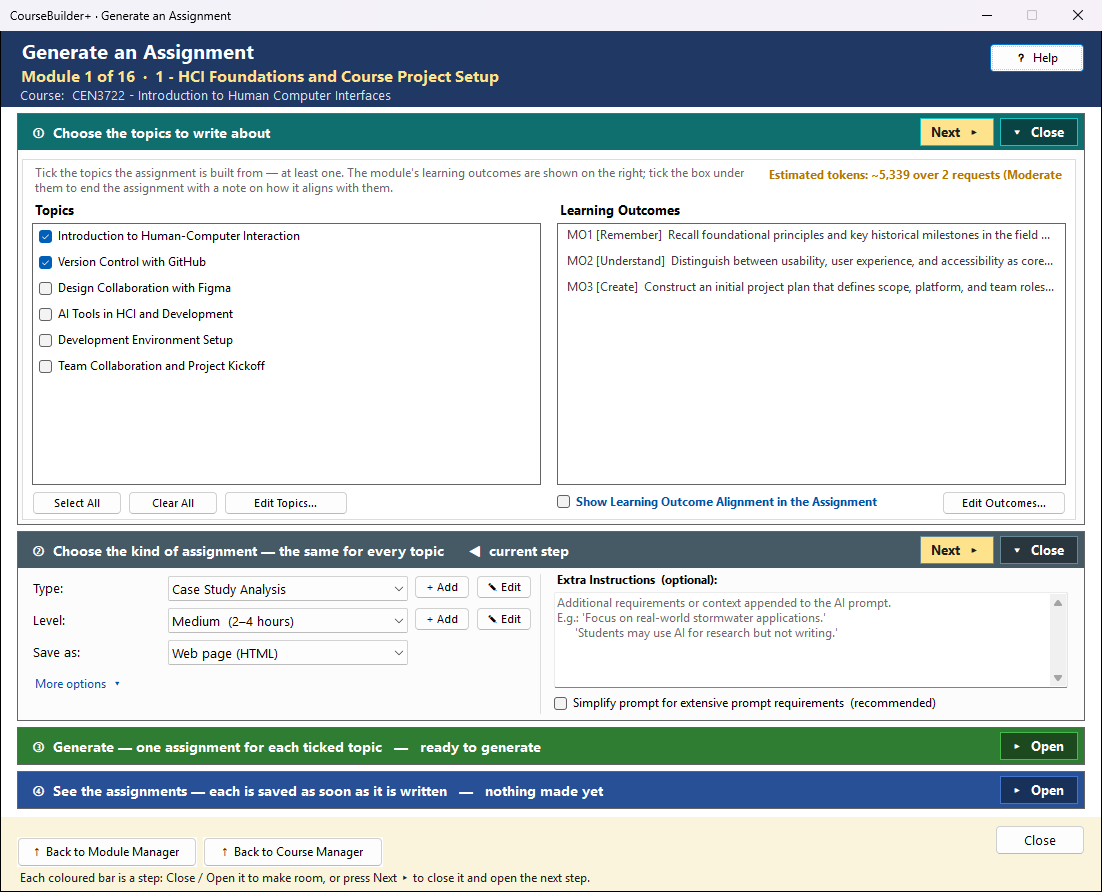The height and width of the screenshot is (892, 1102).
Task: Click the bottom Close button
Action: (1039, 840)
